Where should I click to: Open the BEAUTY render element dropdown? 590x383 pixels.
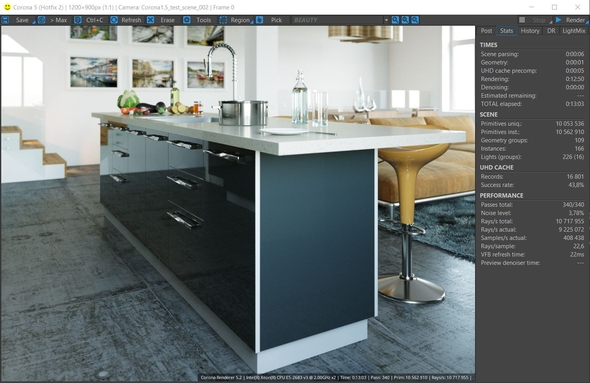pos(341,20)
